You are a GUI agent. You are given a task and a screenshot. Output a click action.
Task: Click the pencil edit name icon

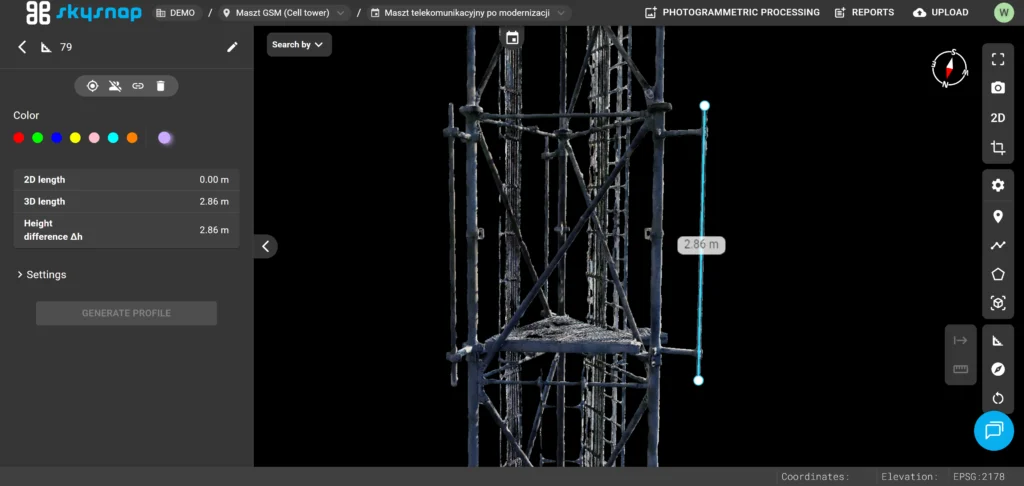[232, 47]
